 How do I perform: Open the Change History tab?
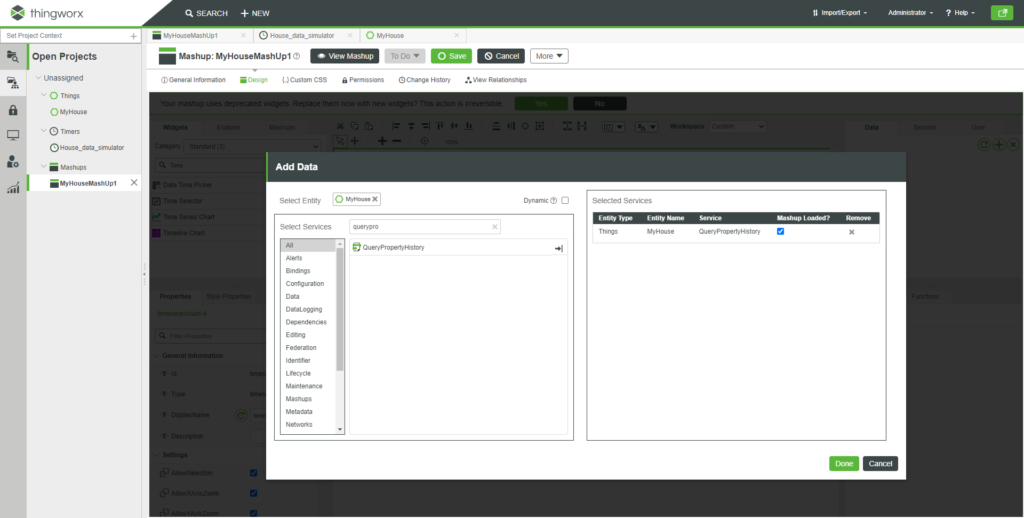424,80
